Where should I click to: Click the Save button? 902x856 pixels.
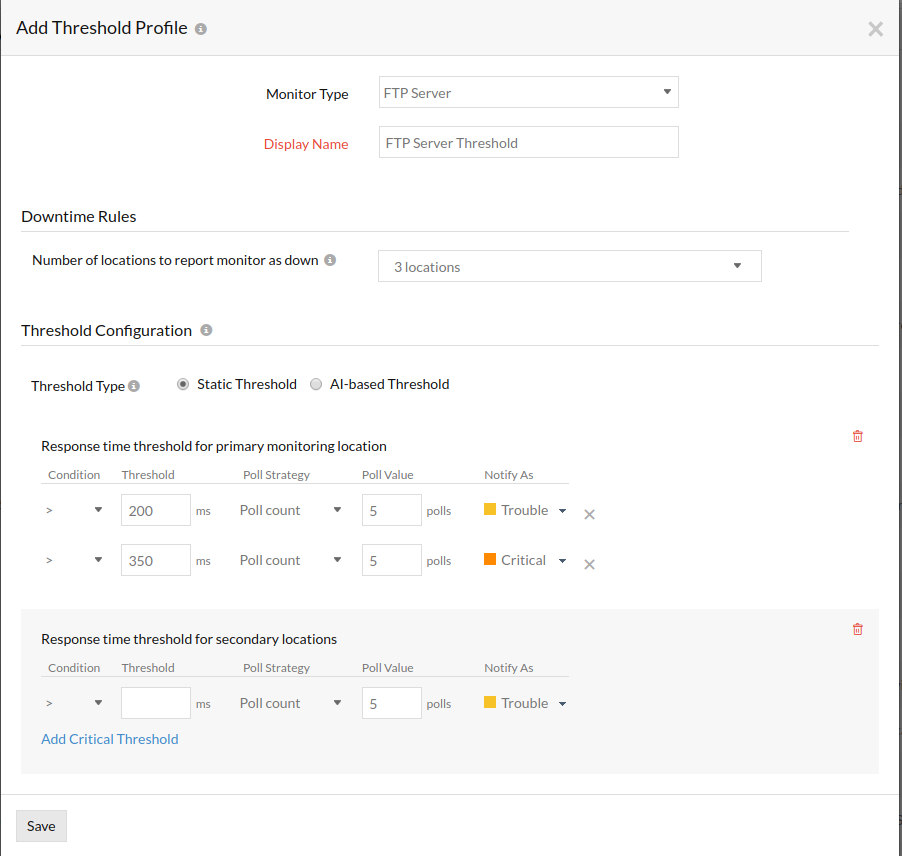(x=41, y=826)
